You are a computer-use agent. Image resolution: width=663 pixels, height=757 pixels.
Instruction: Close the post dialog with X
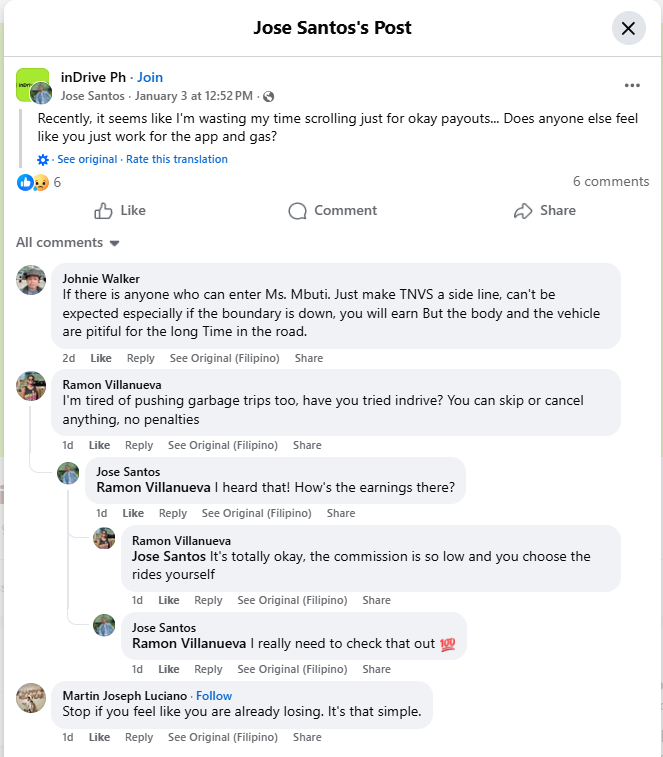pos(628,28)
